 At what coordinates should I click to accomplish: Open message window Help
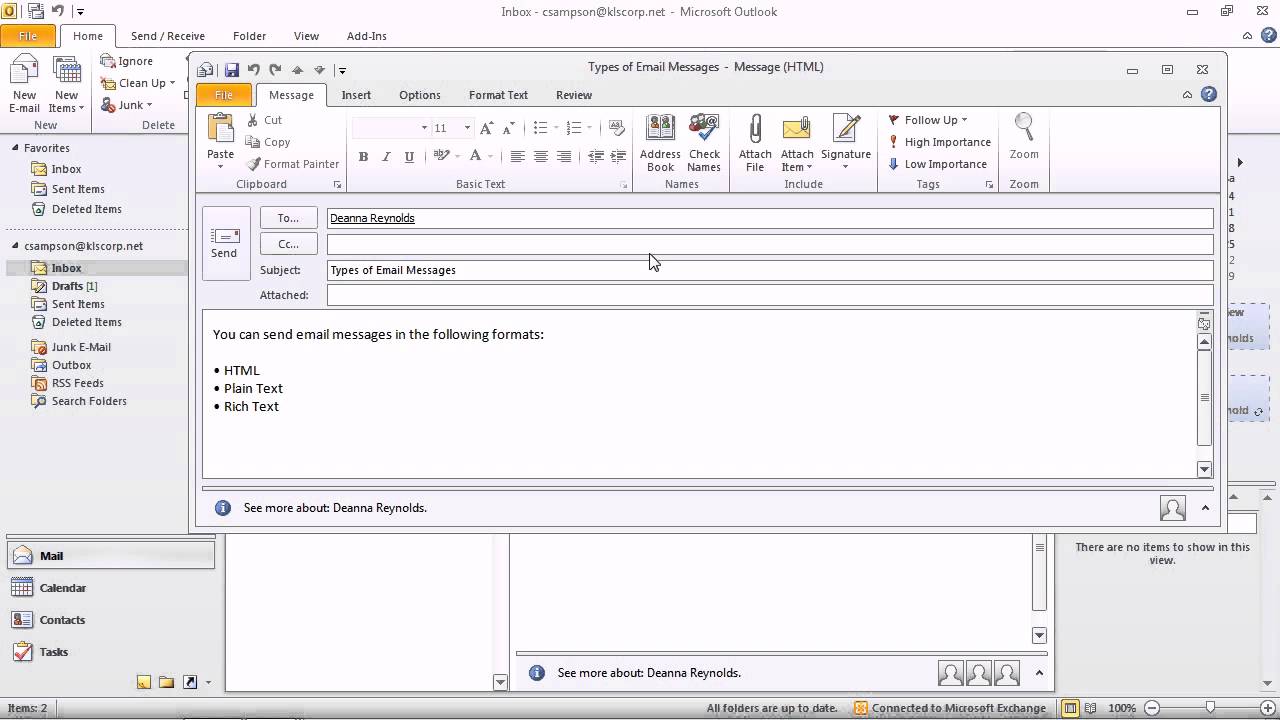point(1209,95)
